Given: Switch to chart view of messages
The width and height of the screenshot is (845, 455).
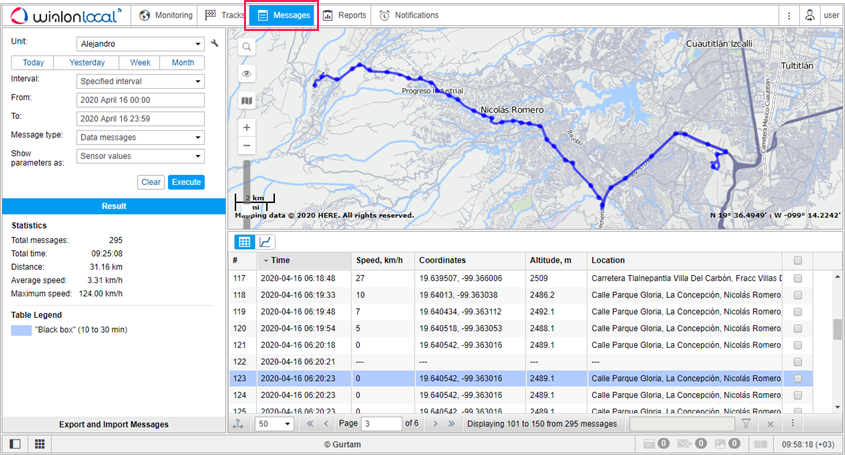Looking at the screenshot, I should (266, 242).
